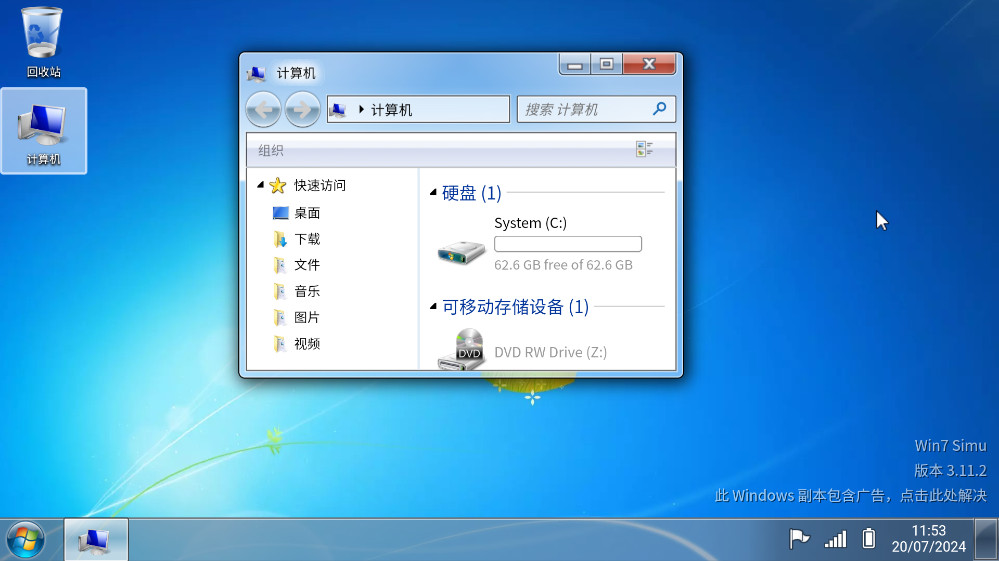
Task: Open the clock showing 11:53
Action: pyautogui.click(x=928, y=539)
